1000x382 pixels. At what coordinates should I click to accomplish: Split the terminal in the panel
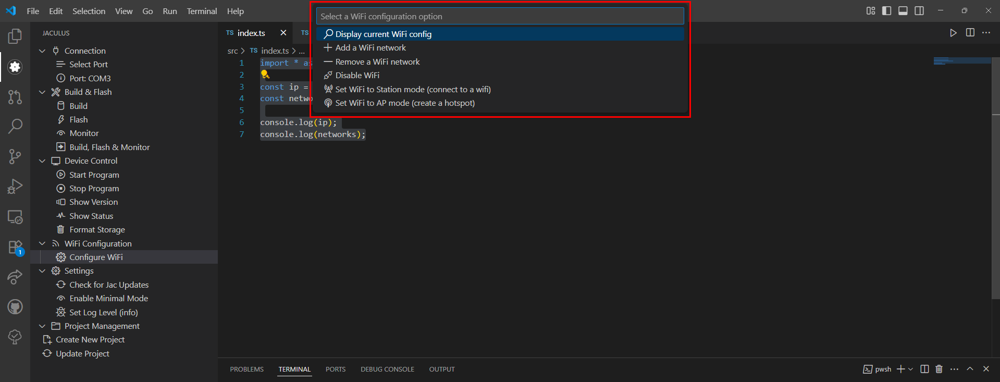924,369
